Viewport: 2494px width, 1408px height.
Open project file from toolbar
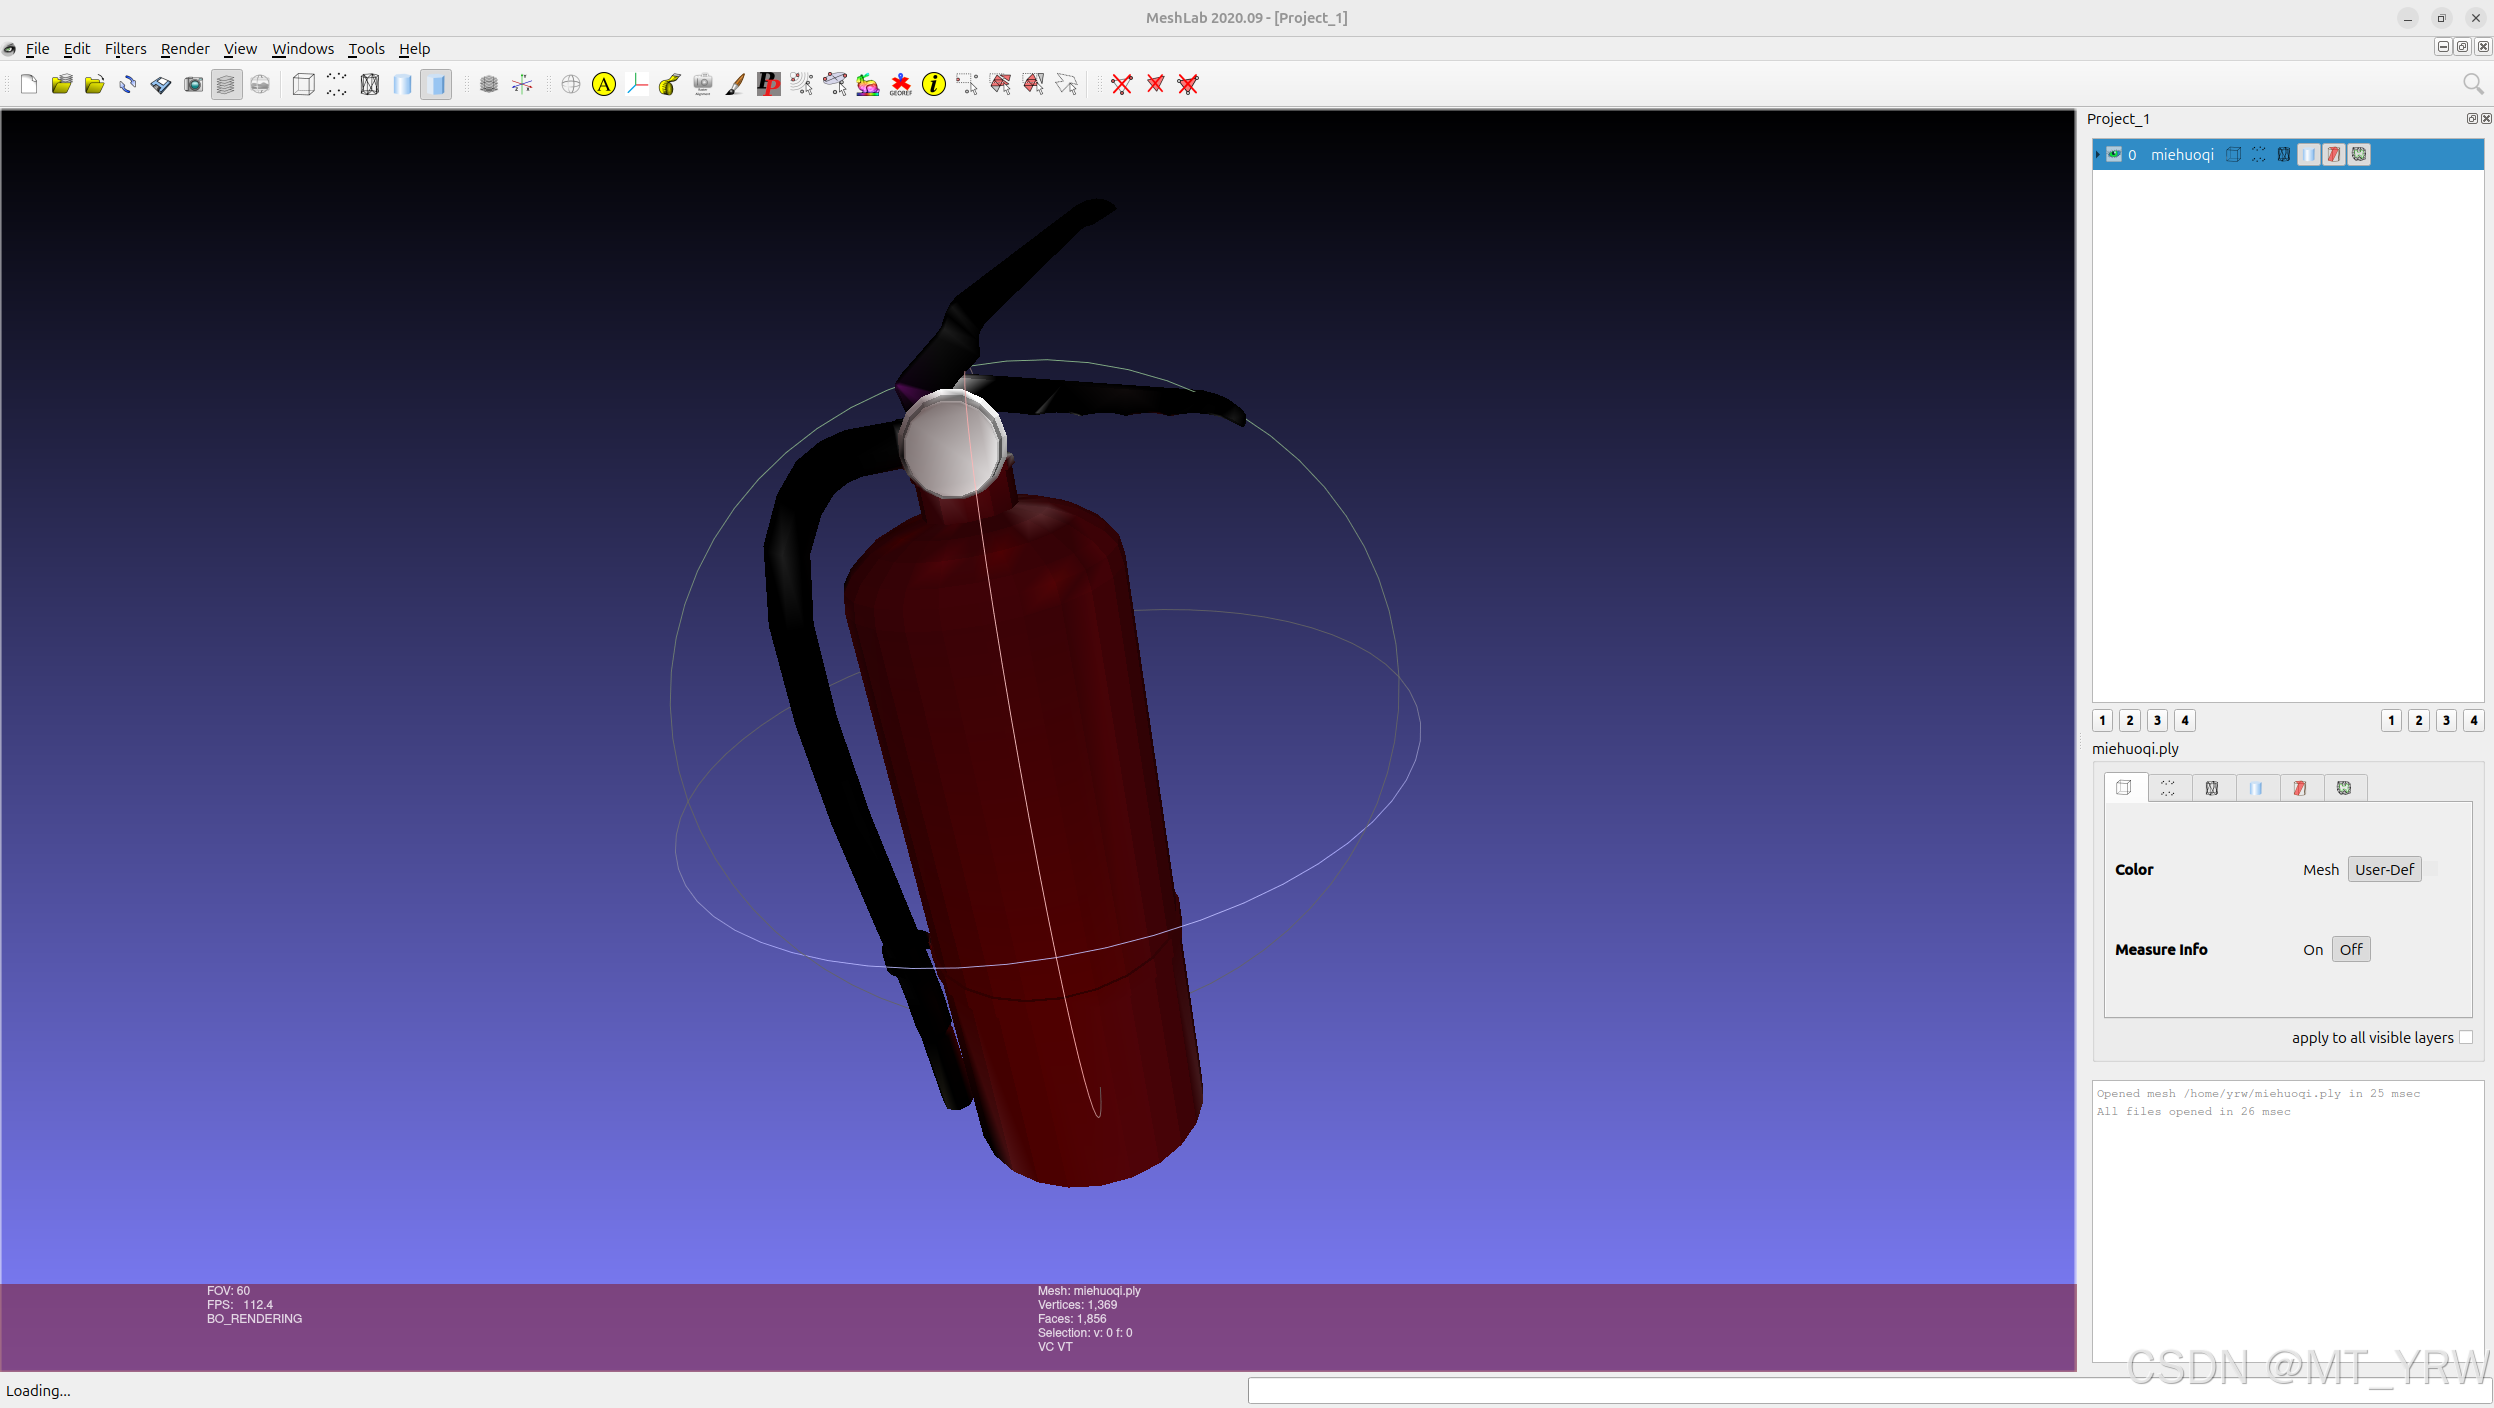pos(62,85)
